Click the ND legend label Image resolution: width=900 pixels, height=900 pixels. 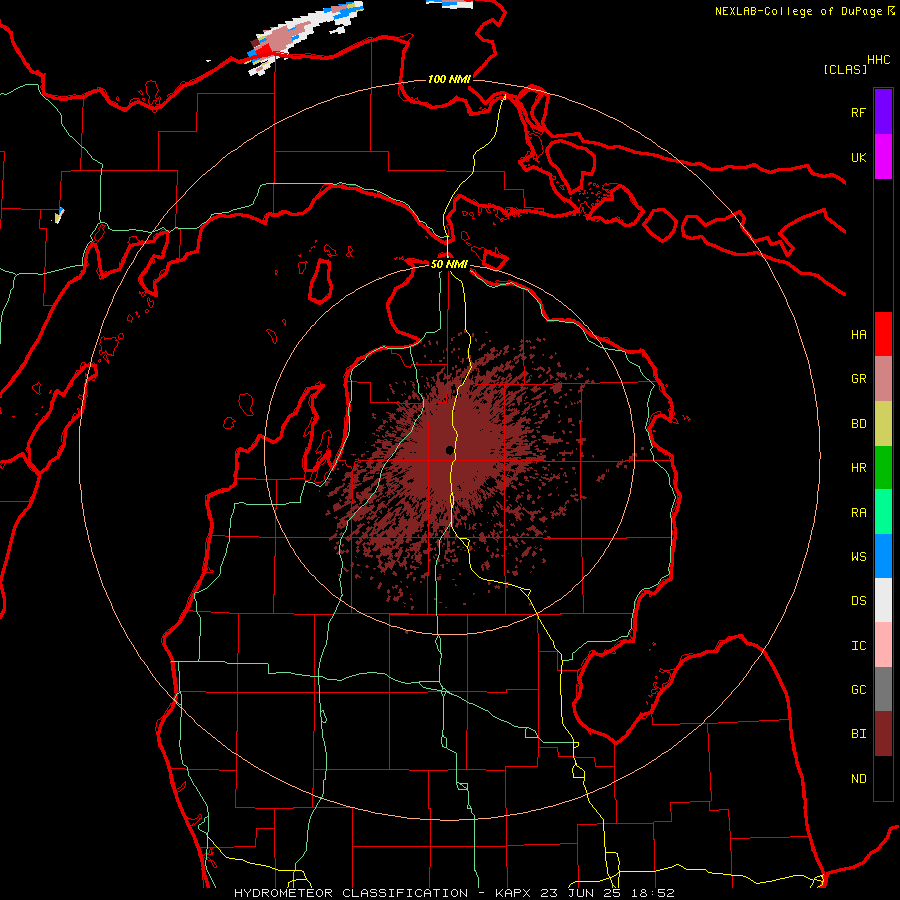(858, 779)
